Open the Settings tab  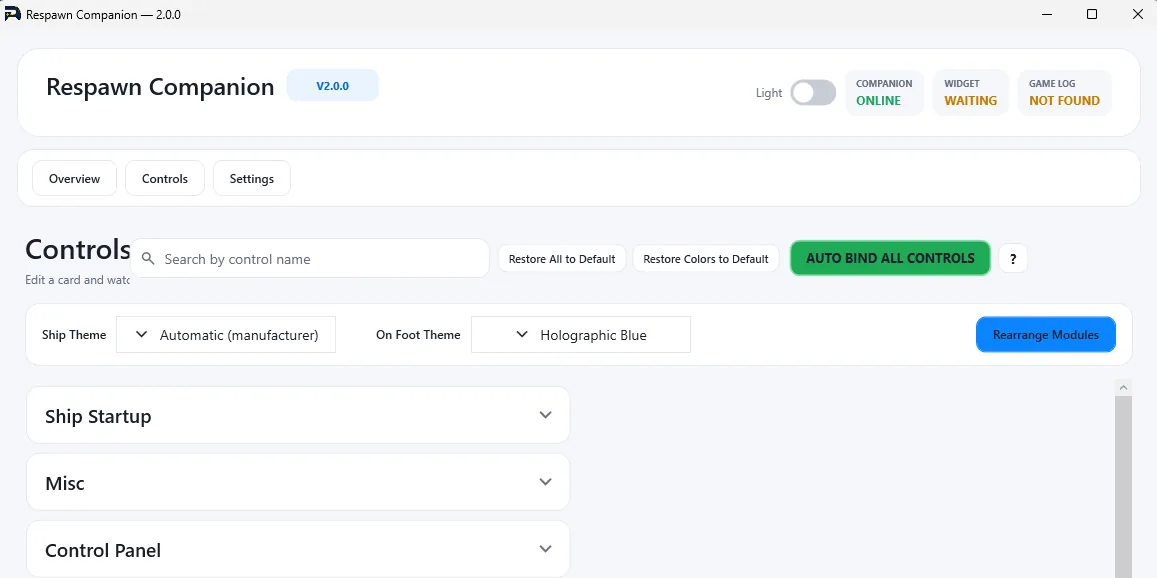[x=252, y=179]
